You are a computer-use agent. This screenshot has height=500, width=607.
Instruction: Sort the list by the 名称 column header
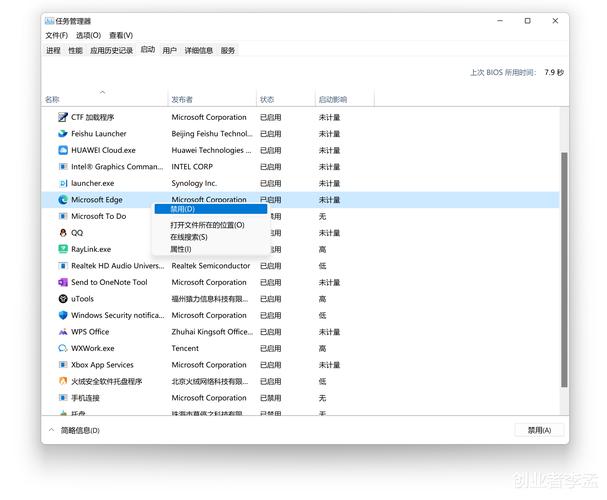tap(52, 99)
